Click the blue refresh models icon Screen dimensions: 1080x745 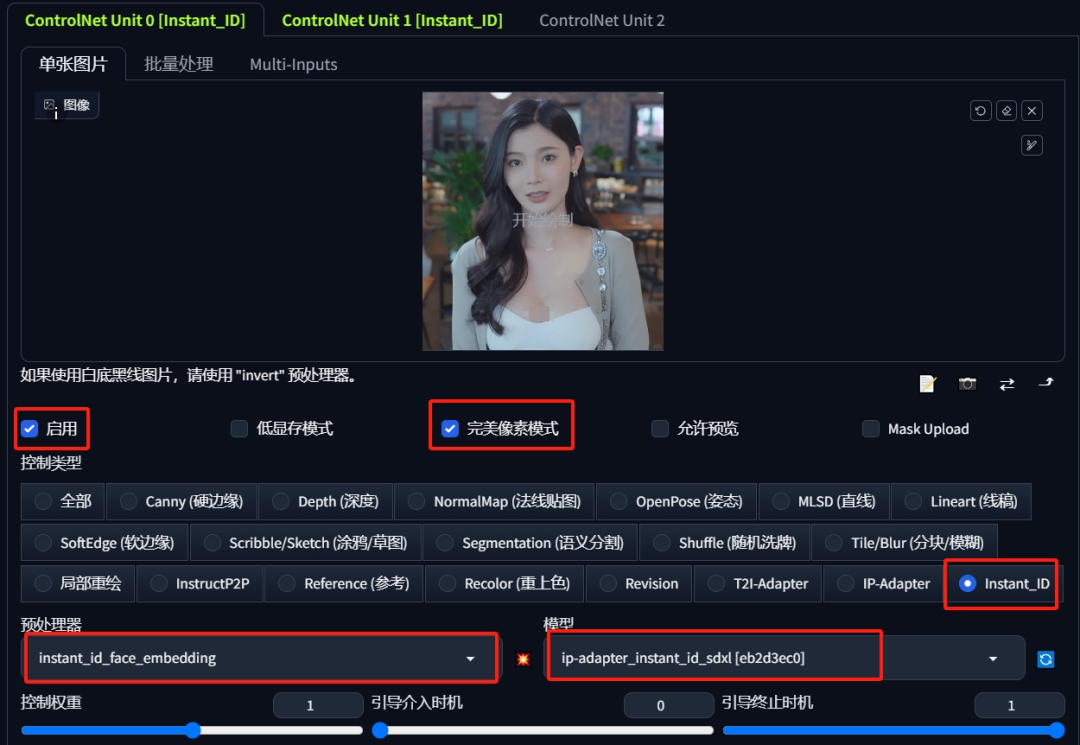point(1046,660)
